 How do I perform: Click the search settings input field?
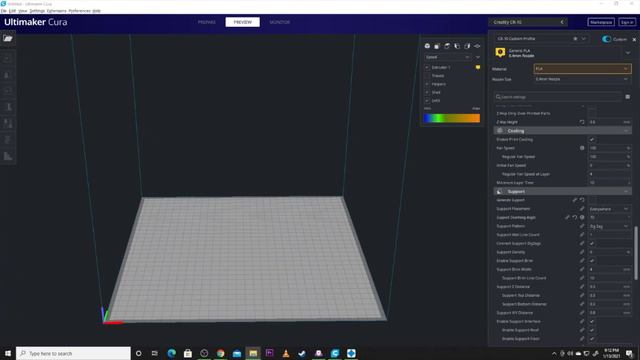tap(558, 97)
